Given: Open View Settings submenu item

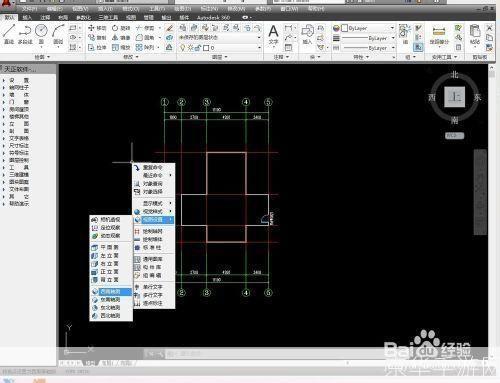Looking at the screenshot, I should pyautogui.click(x=154, y=220).
